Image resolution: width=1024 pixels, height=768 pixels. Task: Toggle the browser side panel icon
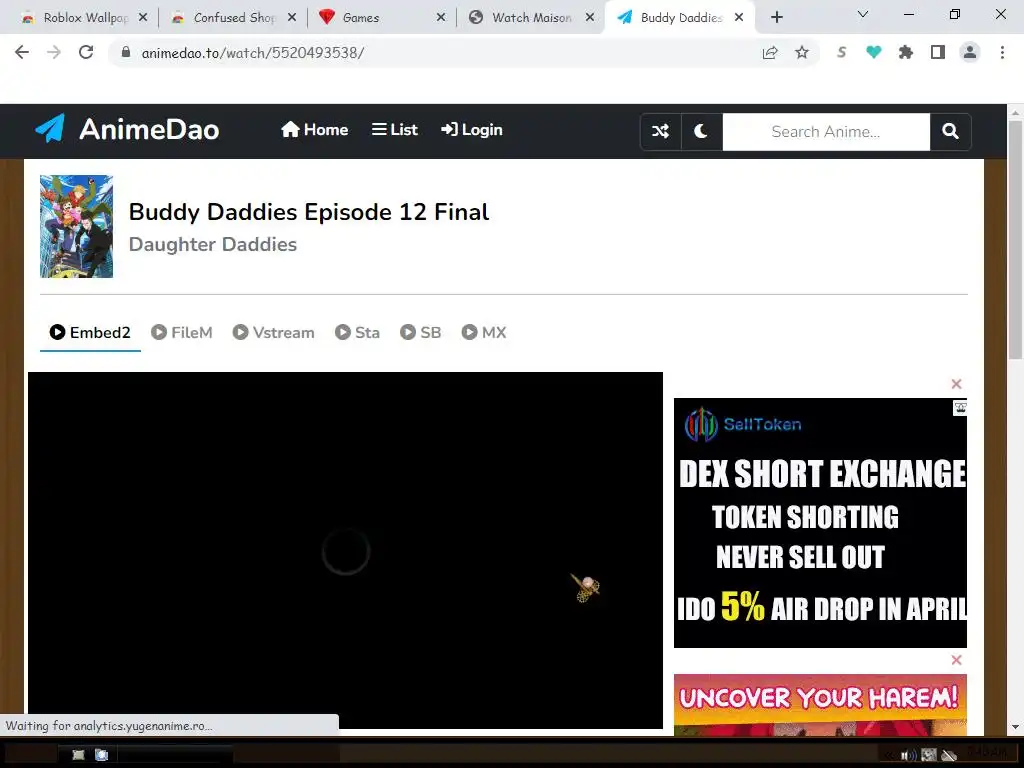coord(938,52)
